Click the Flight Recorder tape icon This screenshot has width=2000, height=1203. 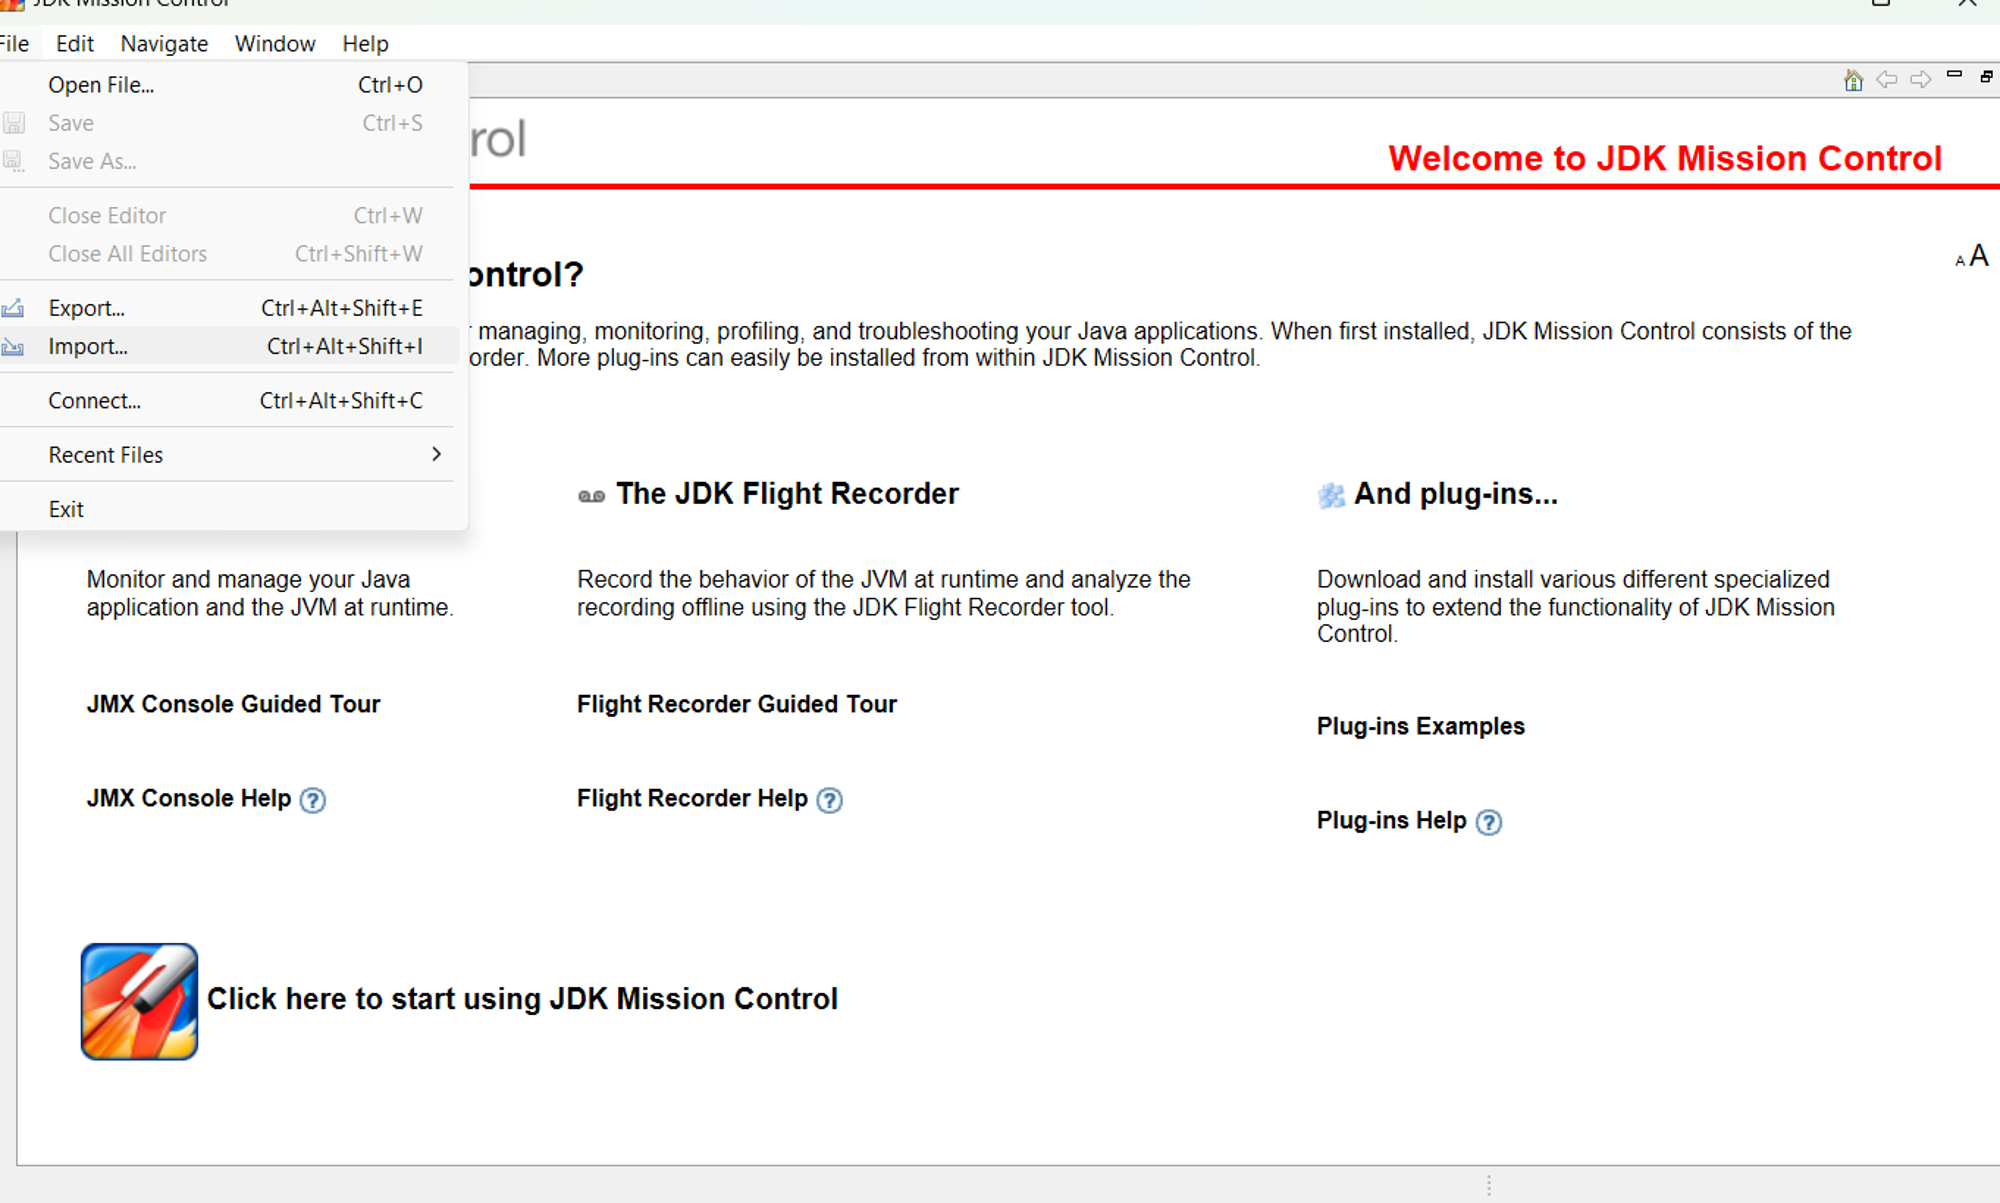coord(592,496)
